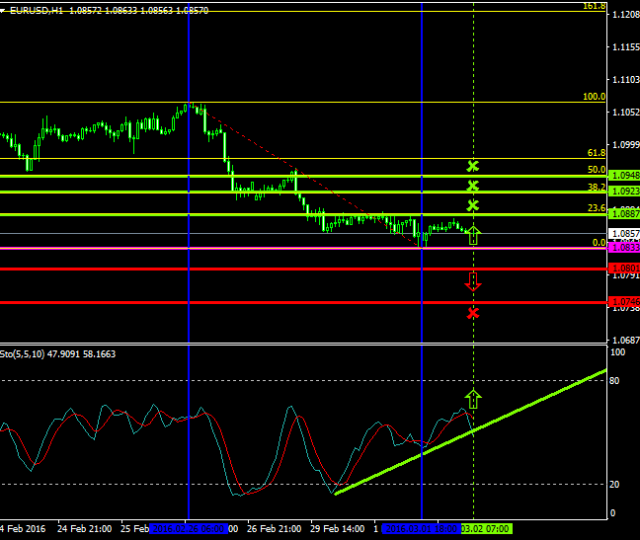This screenshot has width=640, height=540.
Task: Click the magenta 1.0833 price label
Action: [x=624, y=247]
